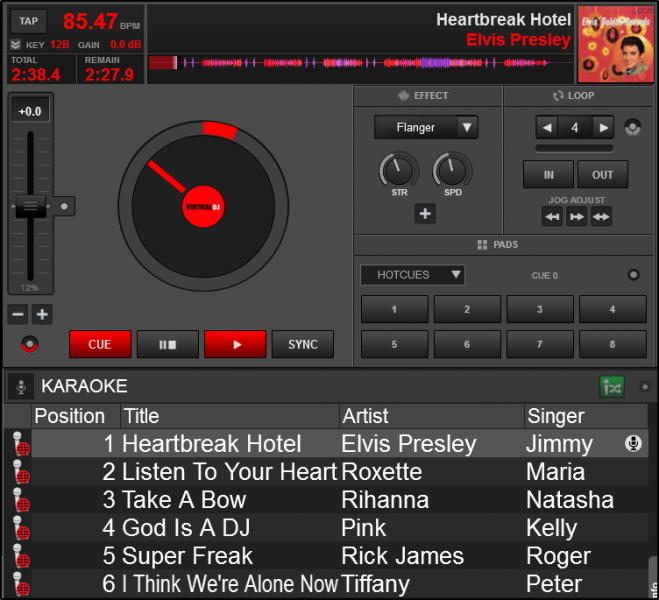Click jog adjust loop-in arrow icon

point(552,217)
